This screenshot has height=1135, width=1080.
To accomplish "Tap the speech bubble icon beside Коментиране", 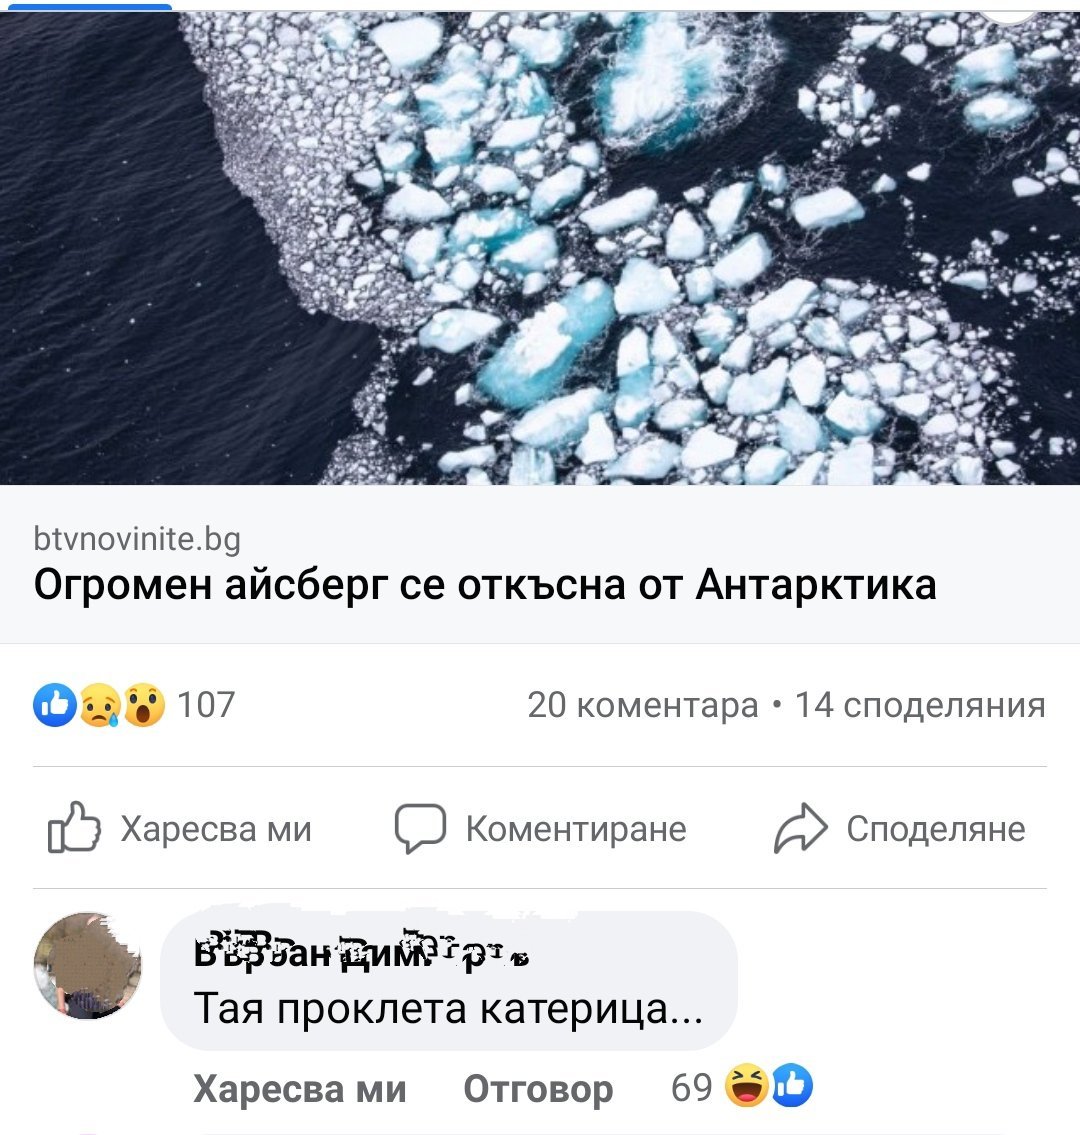I will click(420, 828).
